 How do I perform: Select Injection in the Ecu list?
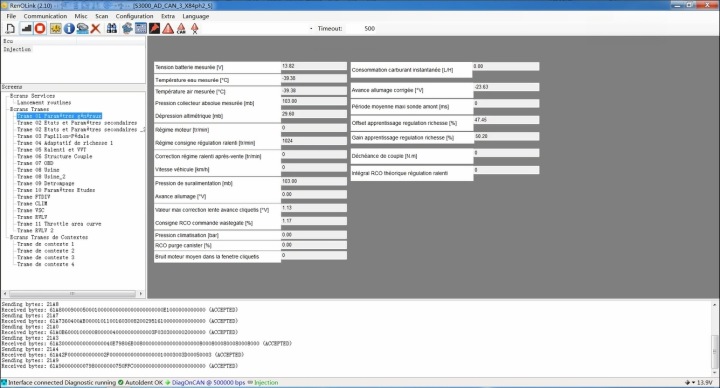17,49
